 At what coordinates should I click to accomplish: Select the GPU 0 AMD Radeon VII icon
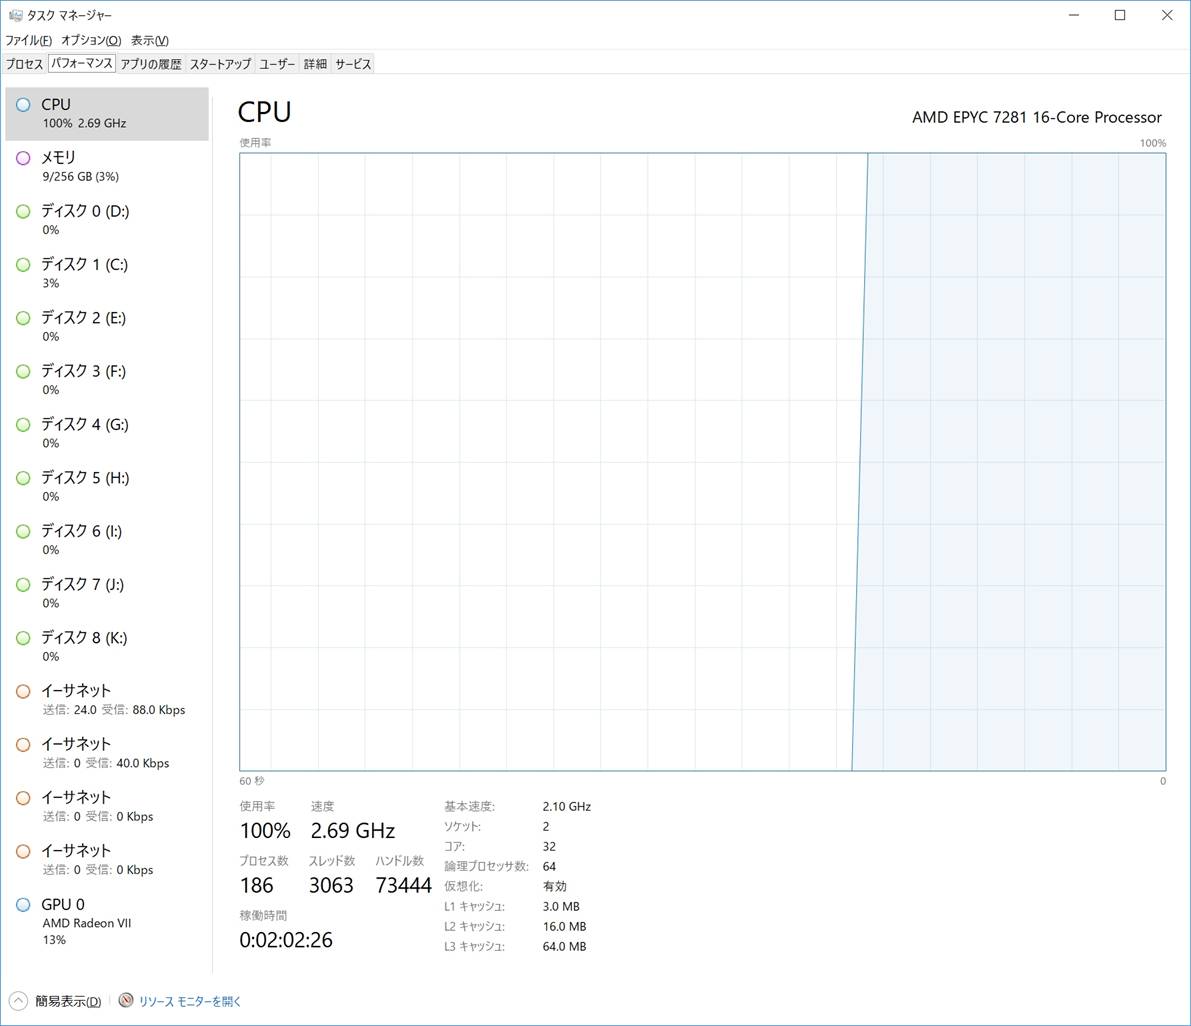click(22, 904)
